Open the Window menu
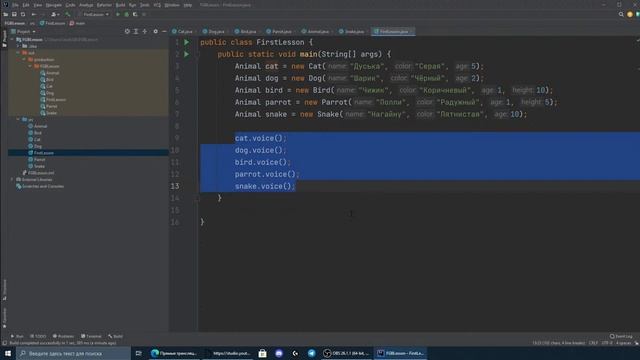 pyautogui.click(x=172, y=5)
